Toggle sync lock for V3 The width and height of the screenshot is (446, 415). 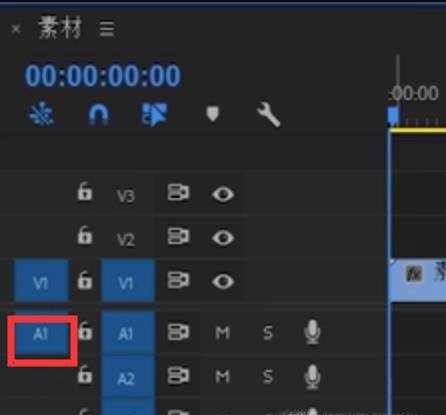click(x=178, y=192)
